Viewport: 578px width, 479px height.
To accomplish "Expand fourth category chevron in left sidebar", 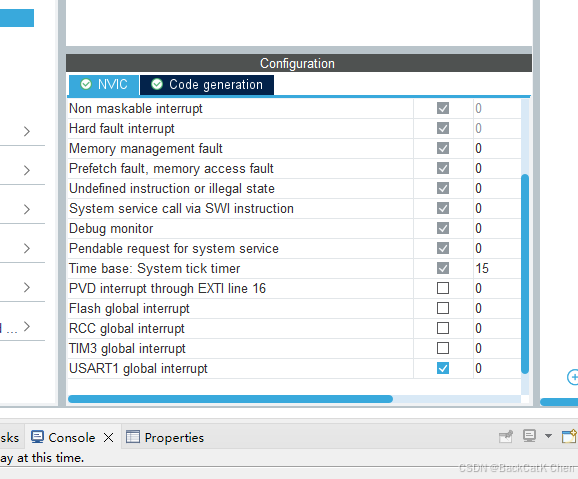I will [27, 248].
